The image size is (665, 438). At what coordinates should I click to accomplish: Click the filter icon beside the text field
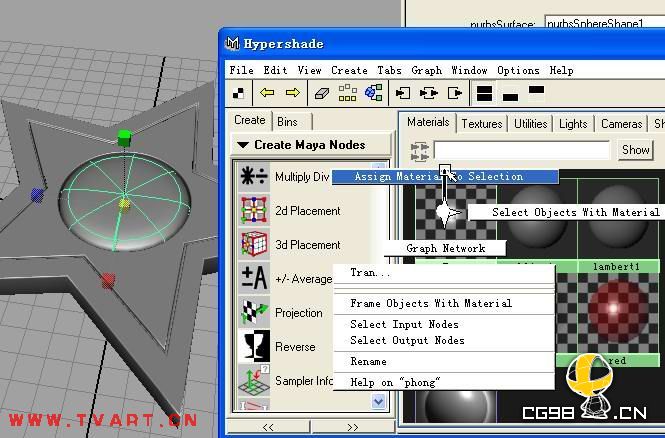[420, 152]
